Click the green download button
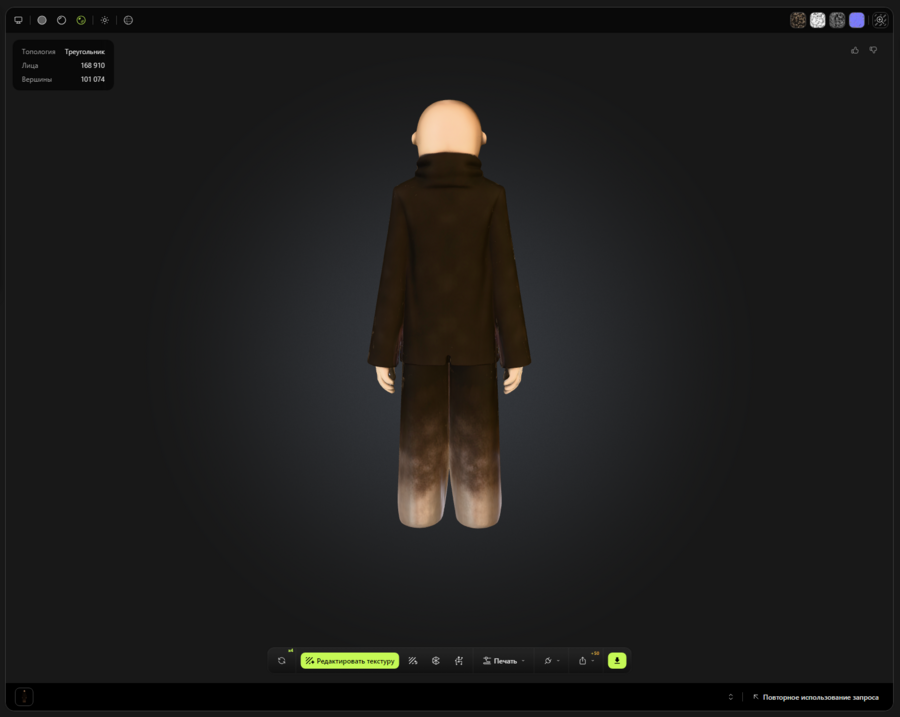Screen dimensions: 900x717 pos(617,661)
